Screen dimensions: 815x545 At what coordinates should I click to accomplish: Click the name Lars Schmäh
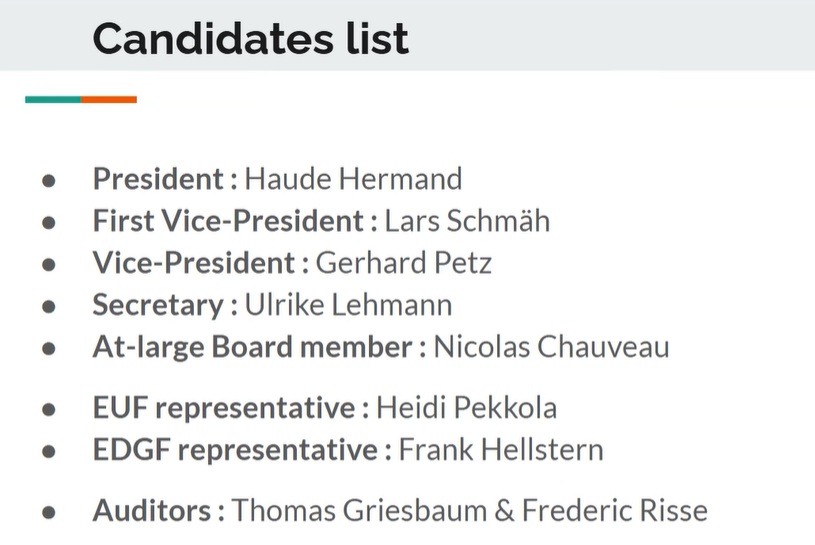467,220
